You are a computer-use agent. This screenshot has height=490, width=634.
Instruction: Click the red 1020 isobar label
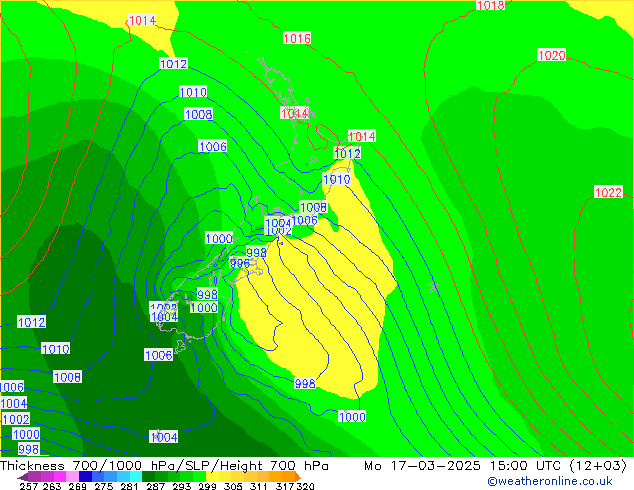[x=552, y=55]
